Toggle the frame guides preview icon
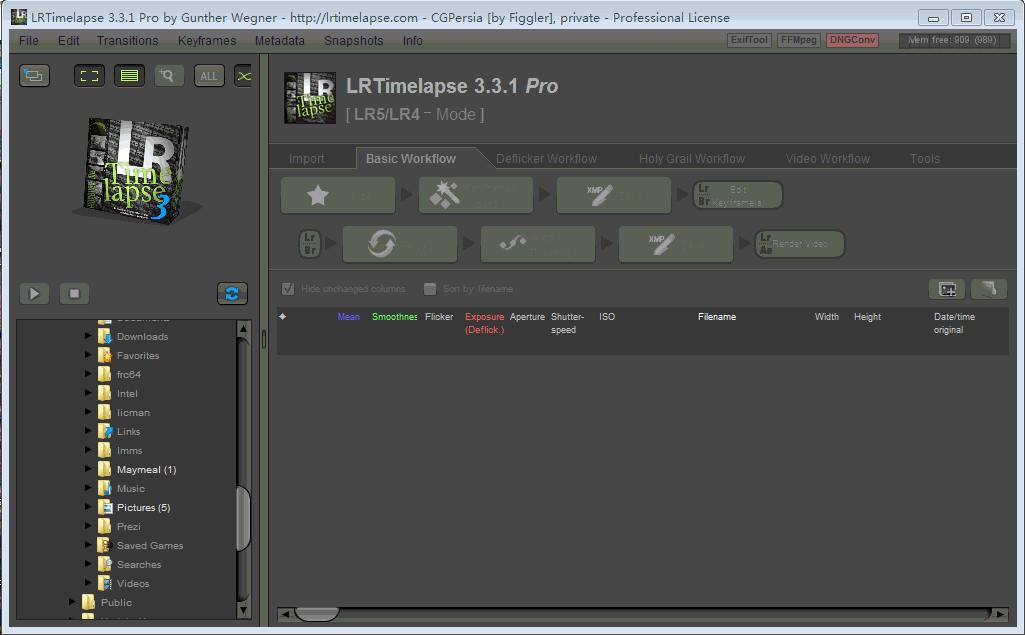 click(90, 76)
